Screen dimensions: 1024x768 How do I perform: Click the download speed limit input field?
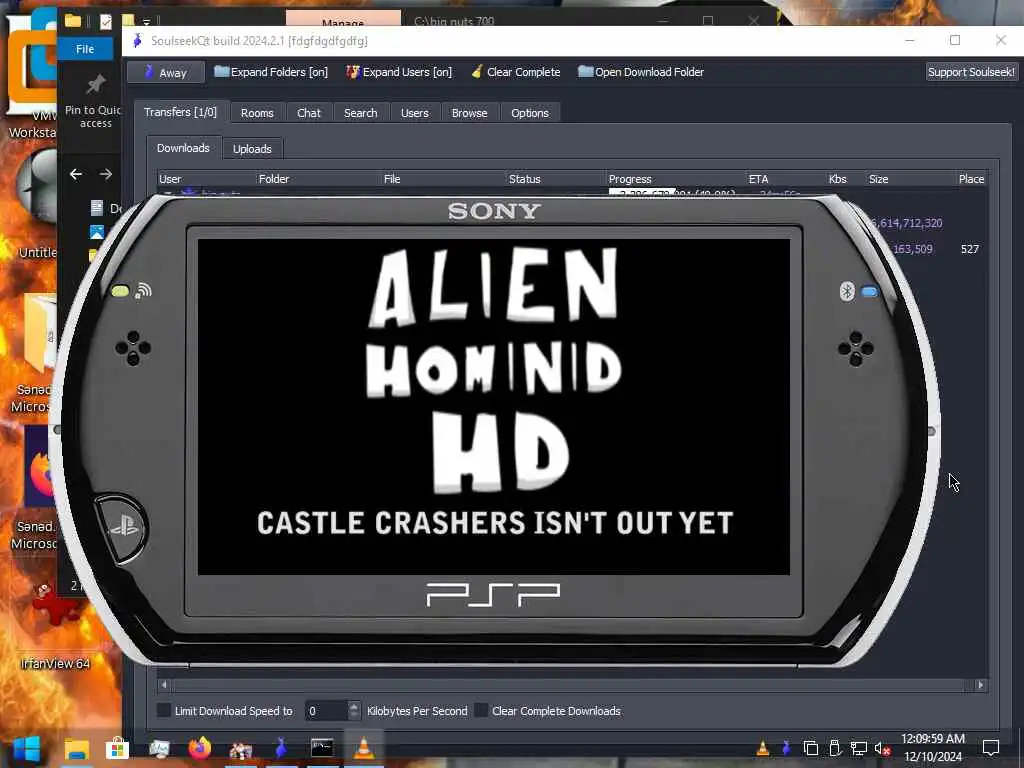pyautogui.click(x=327, y=711)
